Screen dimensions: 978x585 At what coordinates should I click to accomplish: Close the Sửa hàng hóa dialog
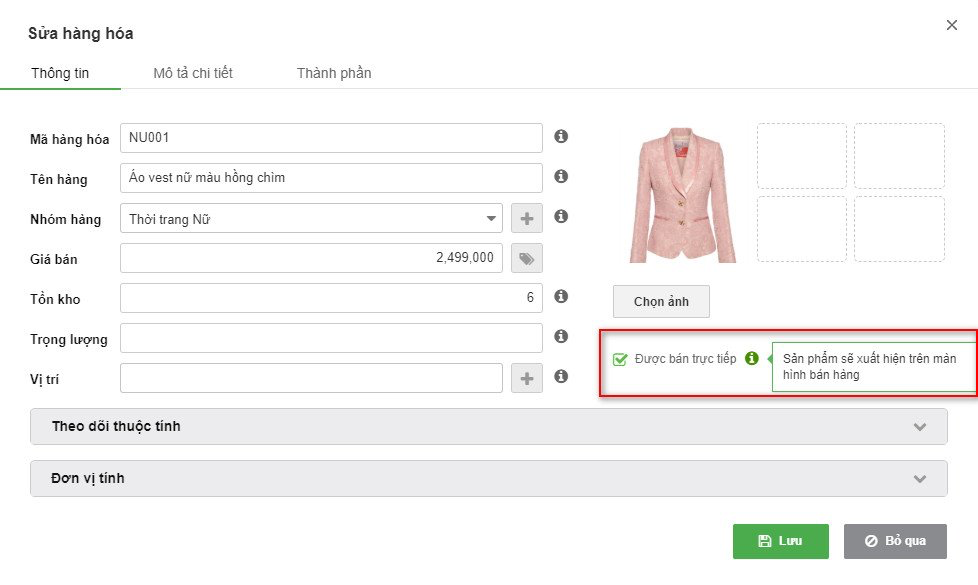[952, 26]
